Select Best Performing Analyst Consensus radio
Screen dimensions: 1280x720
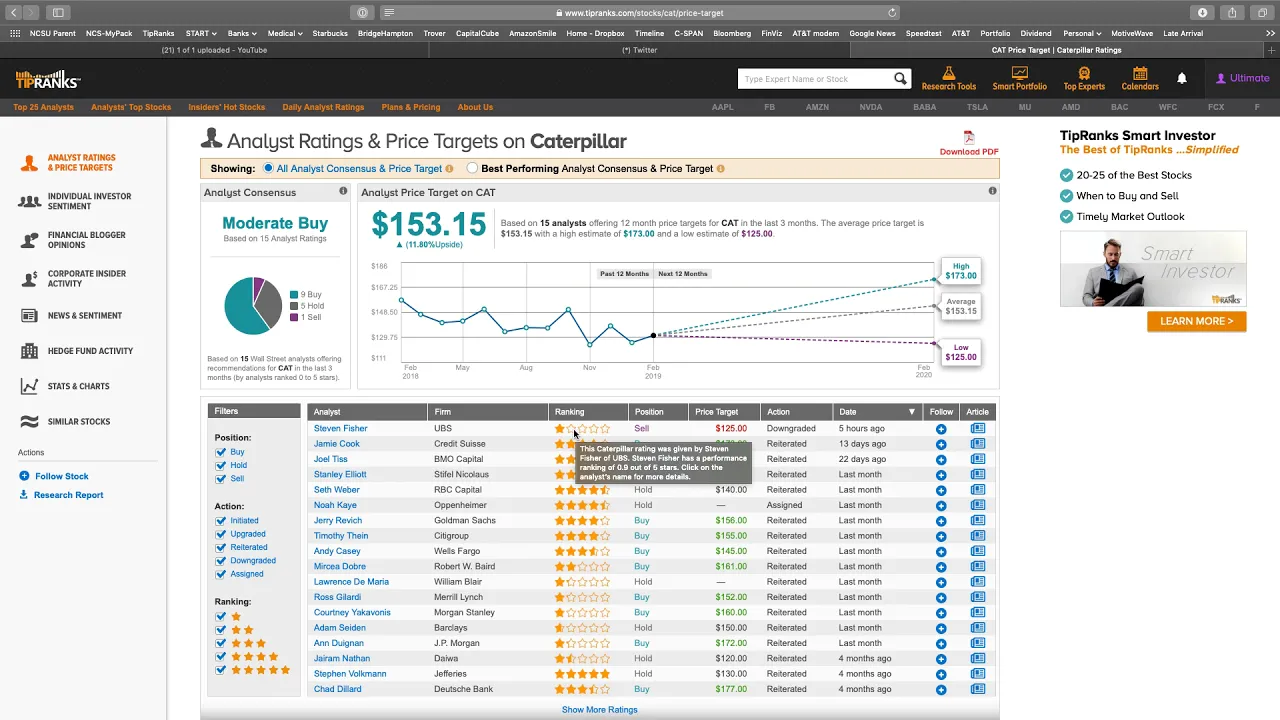click(472, 169)
